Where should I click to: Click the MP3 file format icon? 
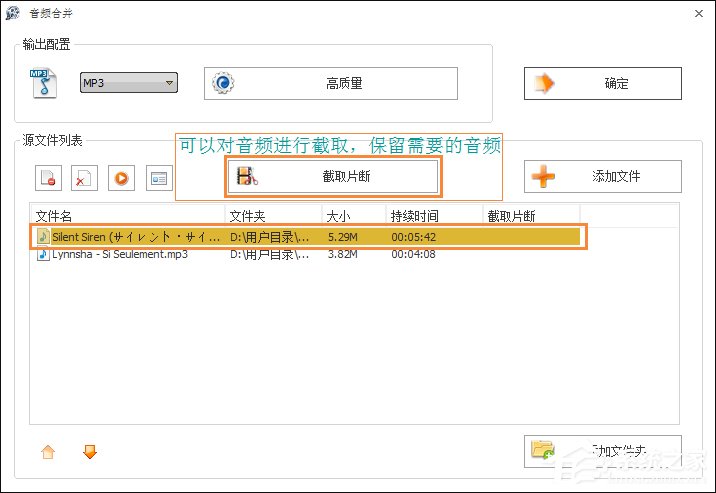(42, 83)
